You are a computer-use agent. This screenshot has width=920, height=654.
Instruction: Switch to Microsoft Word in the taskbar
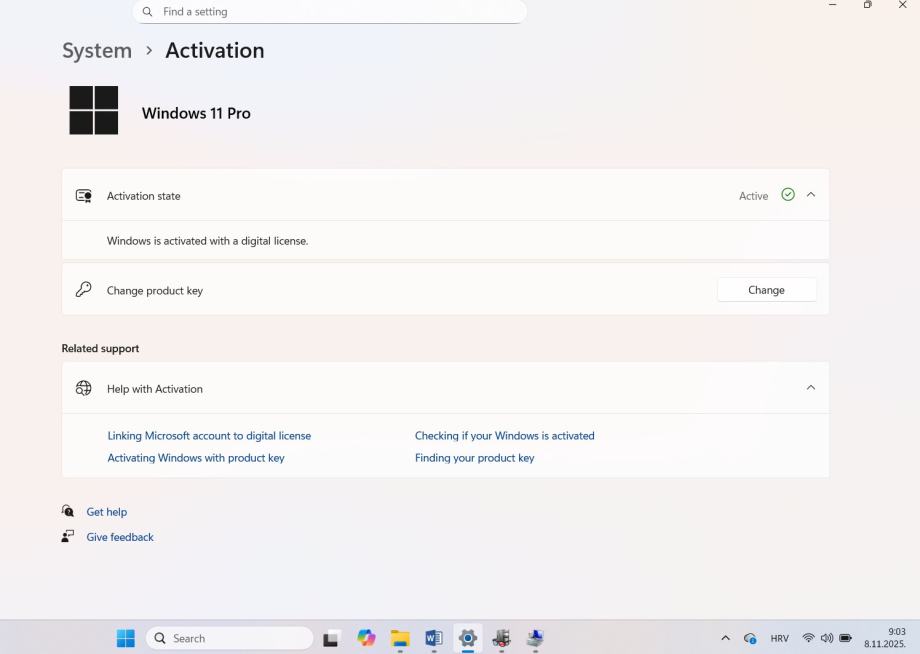tap(434, 638)
